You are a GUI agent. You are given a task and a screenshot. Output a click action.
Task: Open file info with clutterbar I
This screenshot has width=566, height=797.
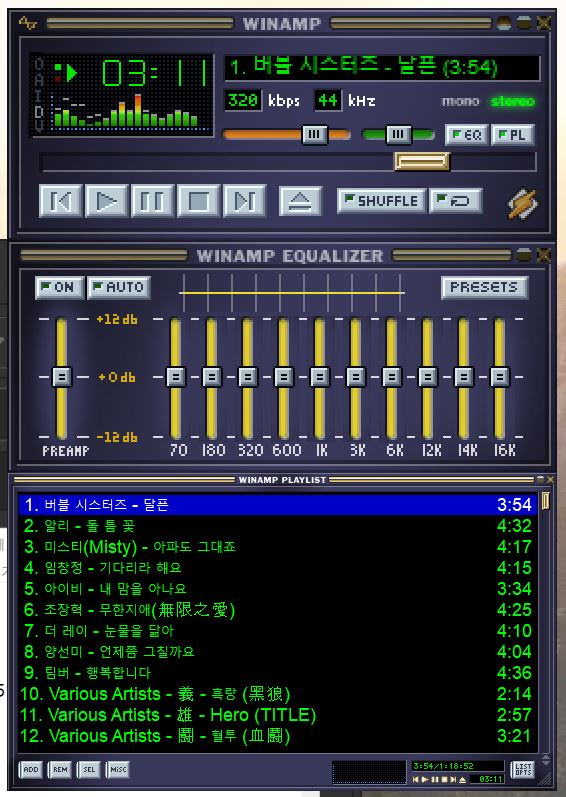point(39,96)
